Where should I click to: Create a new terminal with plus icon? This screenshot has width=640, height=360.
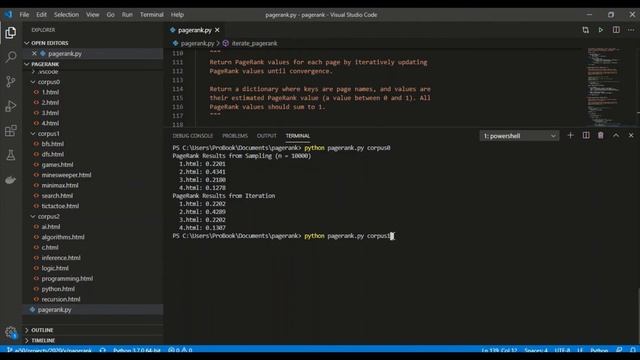(x=570, y=136)
